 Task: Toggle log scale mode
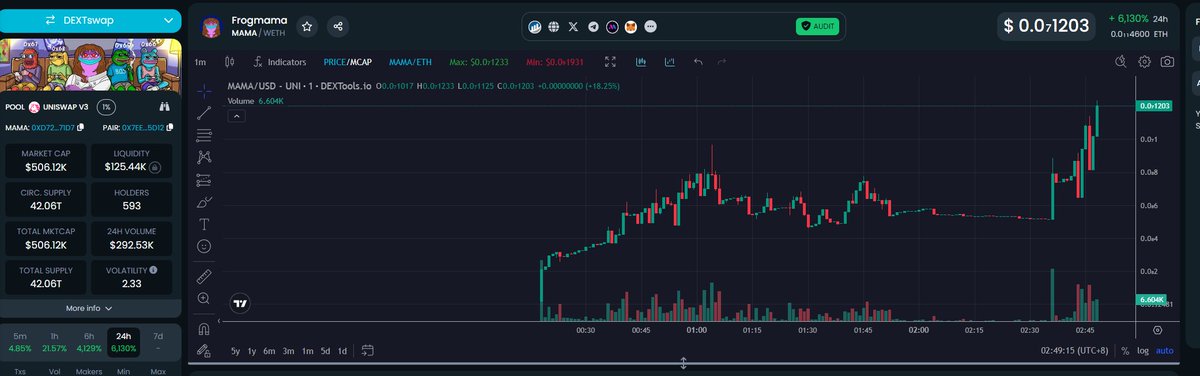(1143, 351)
